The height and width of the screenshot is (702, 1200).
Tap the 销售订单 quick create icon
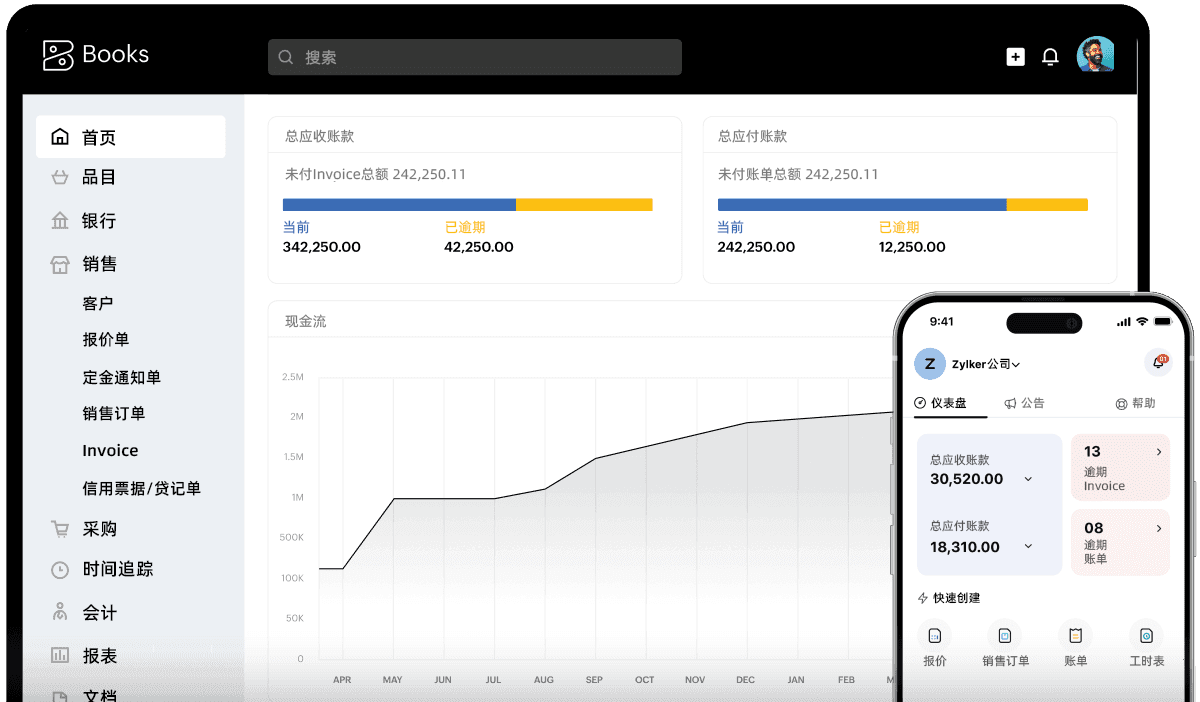(x=1005, y=635)
